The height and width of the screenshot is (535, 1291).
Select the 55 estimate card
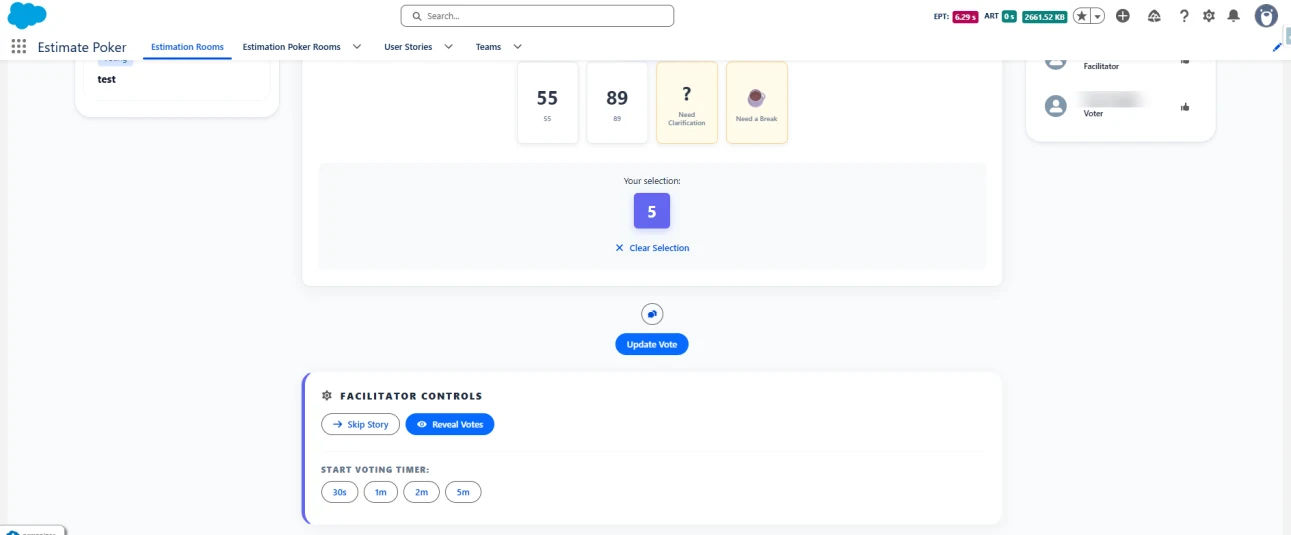click(x=547, y=102)
